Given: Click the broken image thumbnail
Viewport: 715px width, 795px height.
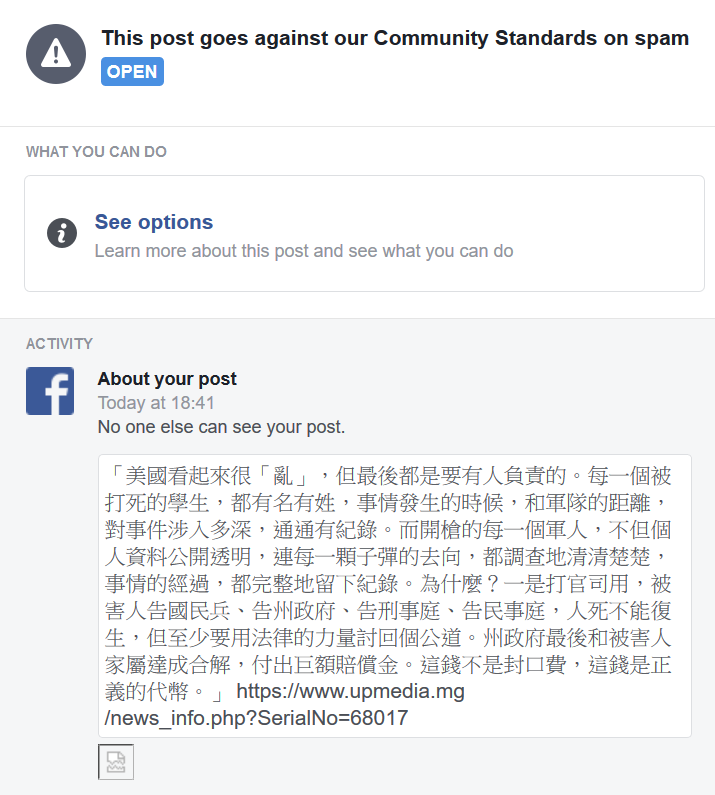Looking at the screenshot, I should click(x=116, y=762).
